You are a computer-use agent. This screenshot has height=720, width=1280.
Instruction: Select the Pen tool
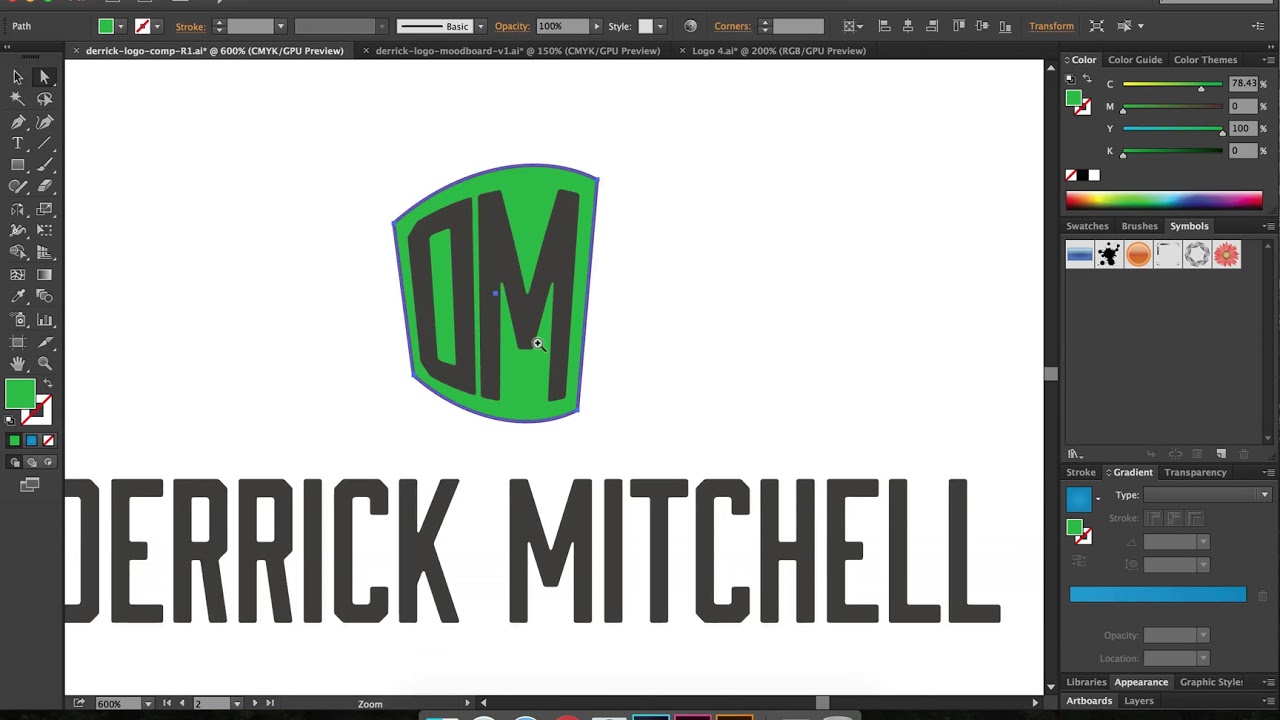coord(18,121)
